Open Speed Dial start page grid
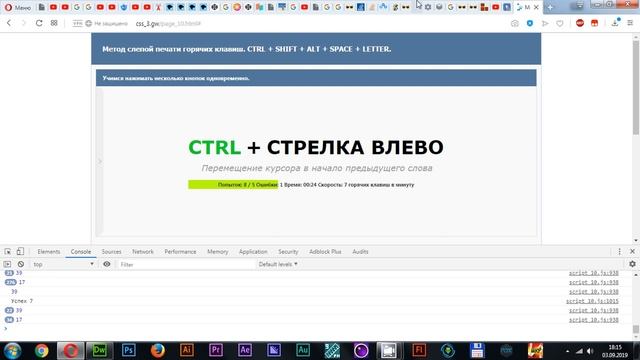 click(x=54, y=23)
